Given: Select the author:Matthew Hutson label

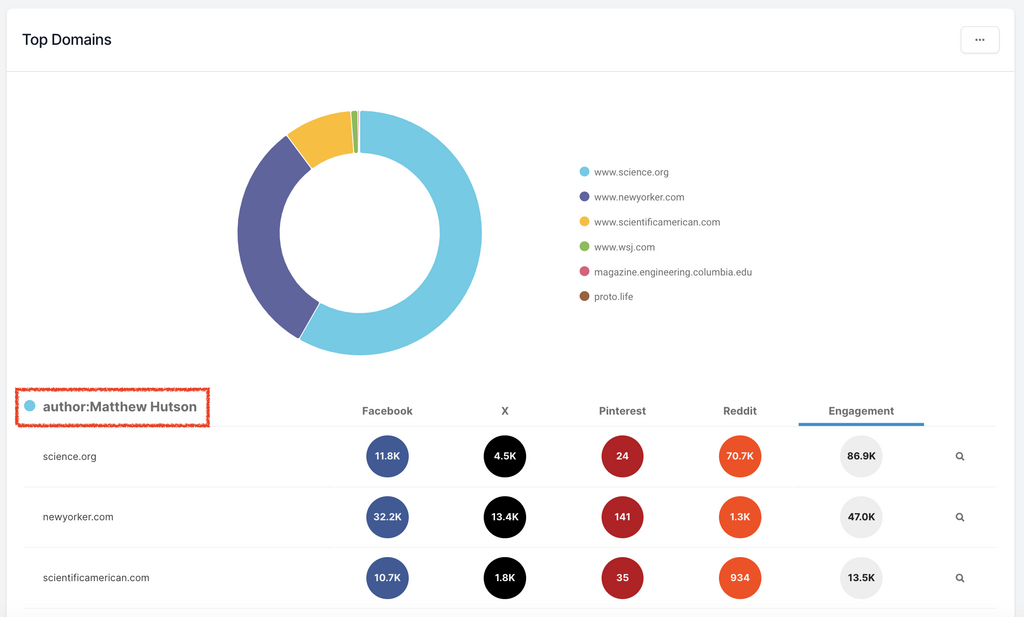Looking at the screenshot, I should (119, 407).
